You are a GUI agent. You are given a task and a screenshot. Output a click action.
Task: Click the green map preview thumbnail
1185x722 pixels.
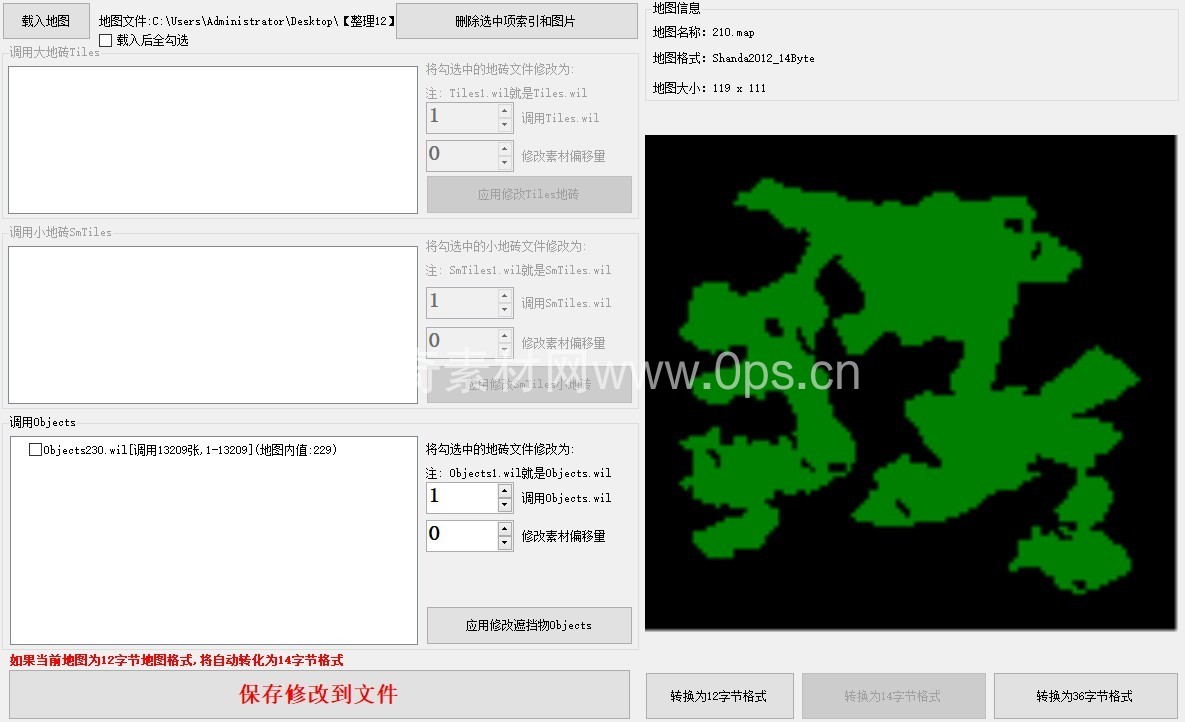coord(910,382)
